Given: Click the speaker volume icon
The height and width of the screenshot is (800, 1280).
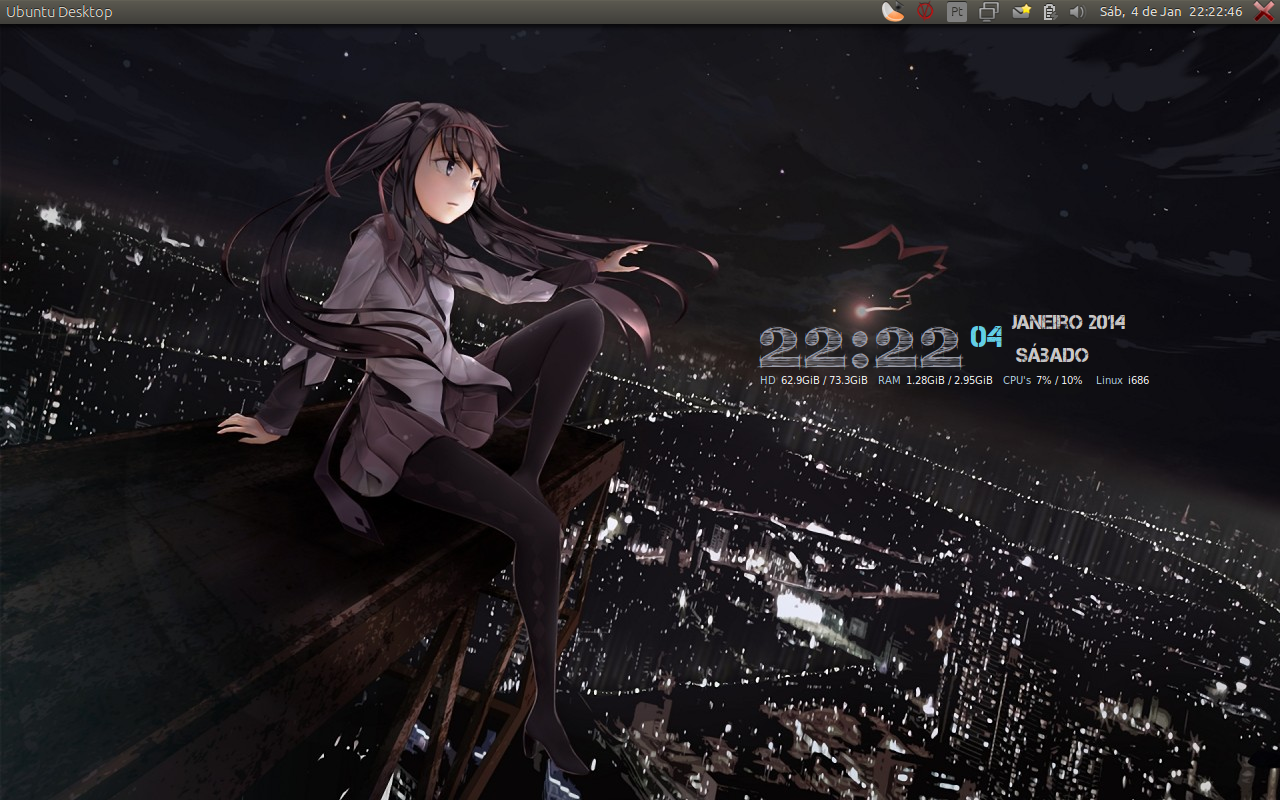Looking at the screenshot, I should pos(1077,12).
